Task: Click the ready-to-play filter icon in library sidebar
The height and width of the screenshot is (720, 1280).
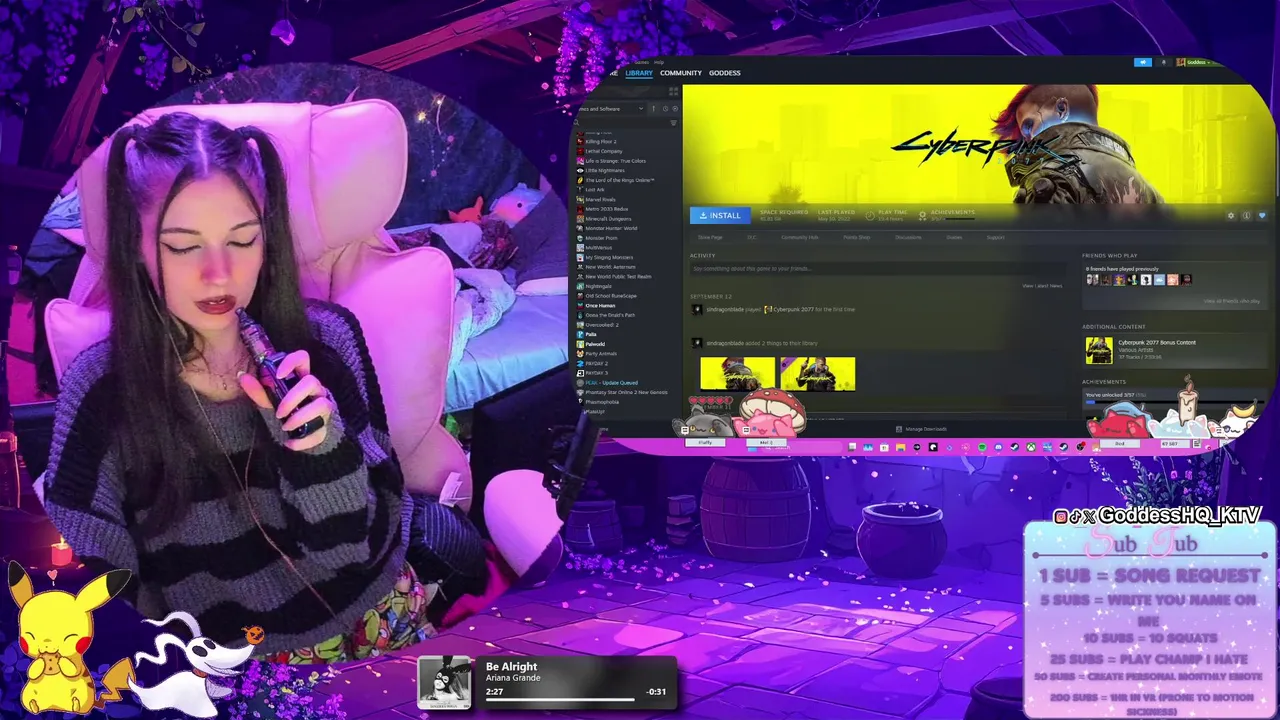Action: 675,109
